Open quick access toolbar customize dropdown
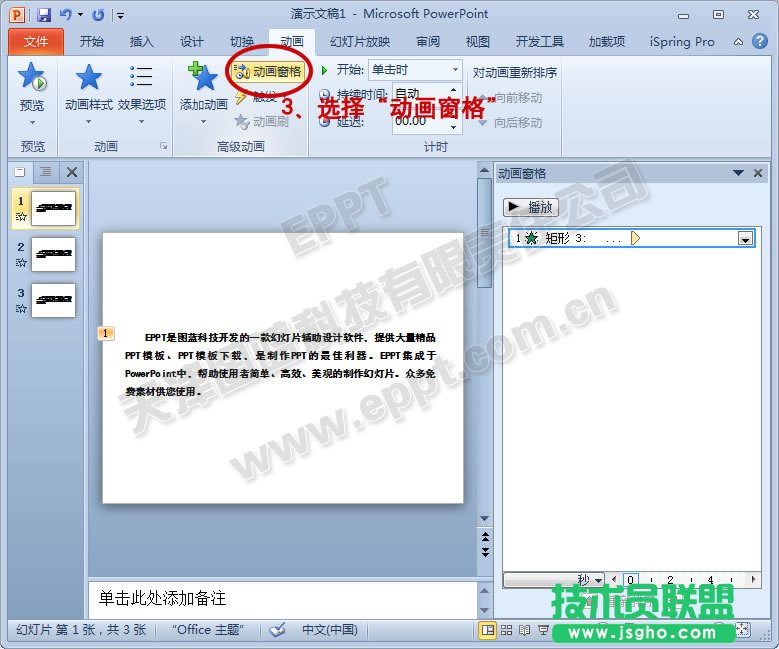The height and width of the screenshot is (649, 779). point(121,16)
